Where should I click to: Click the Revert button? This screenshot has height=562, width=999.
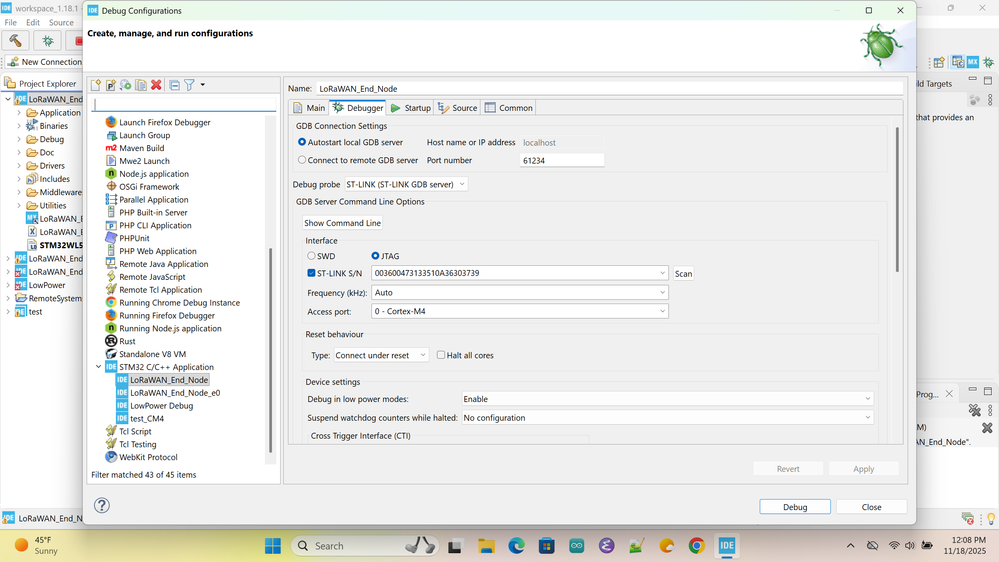coord(787,469)
